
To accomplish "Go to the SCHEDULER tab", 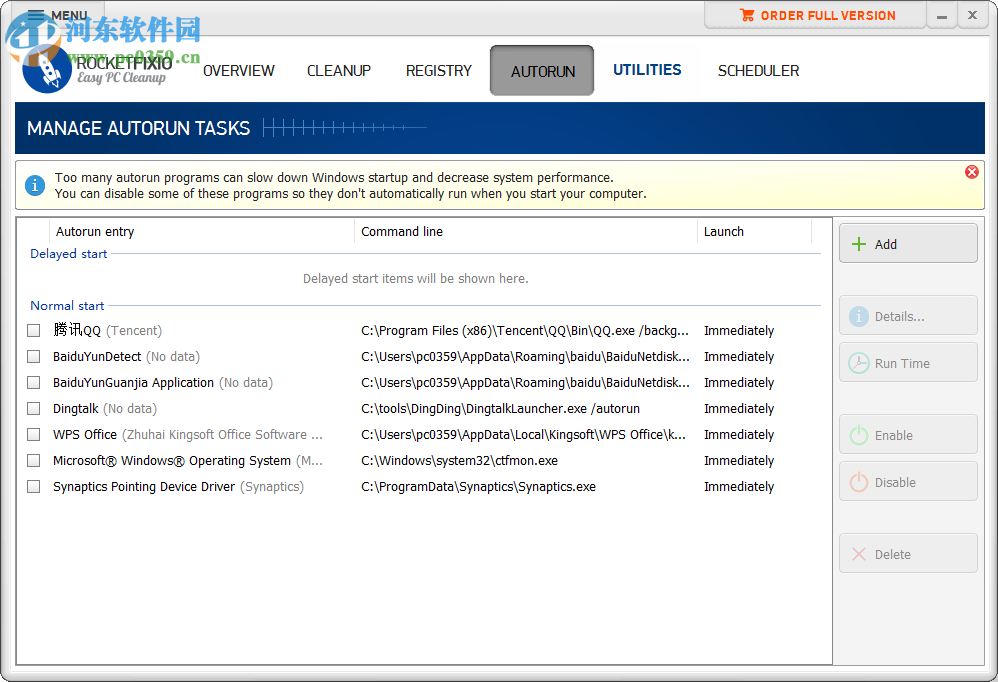I will [758, 71].
